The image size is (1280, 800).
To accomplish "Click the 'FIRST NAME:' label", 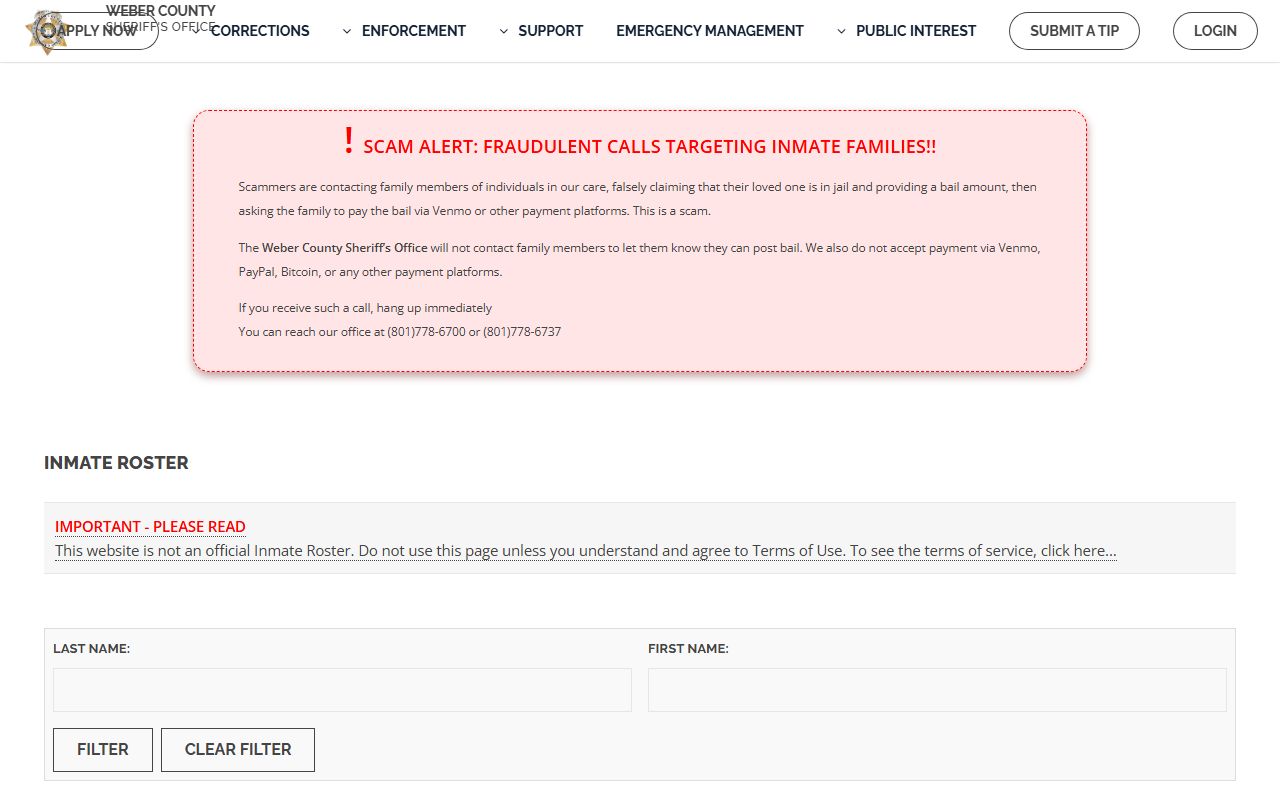I will click(x=688, y=648).
